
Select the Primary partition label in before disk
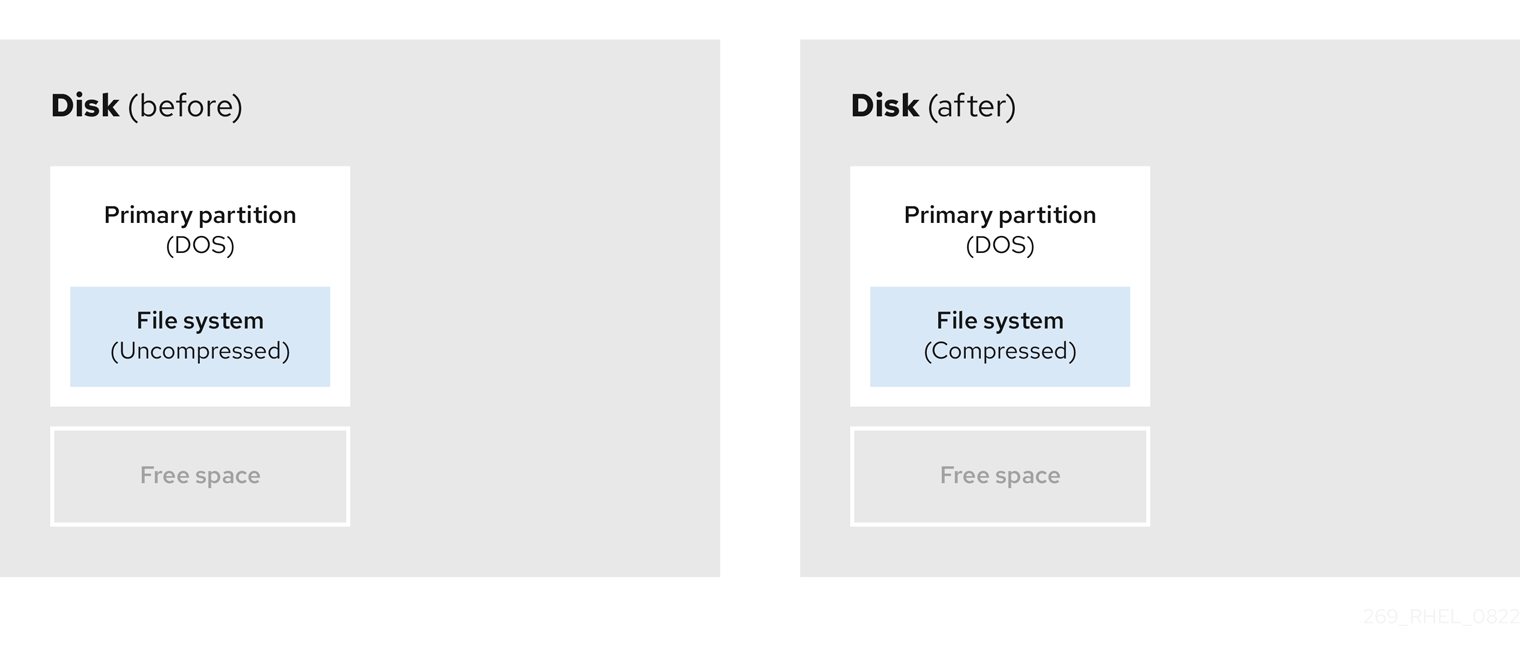point(200,215)
